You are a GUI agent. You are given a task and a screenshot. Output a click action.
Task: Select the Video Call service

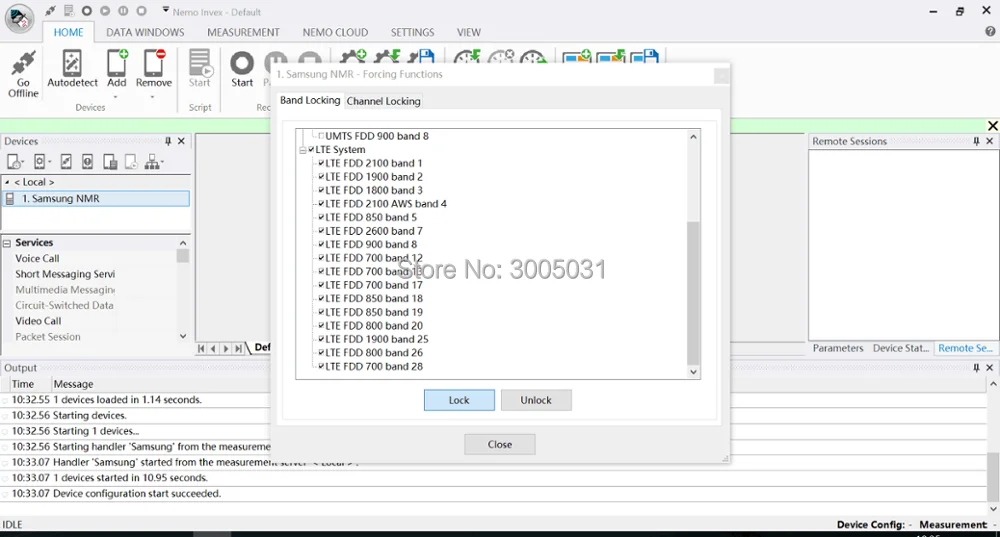coord(38,321)
